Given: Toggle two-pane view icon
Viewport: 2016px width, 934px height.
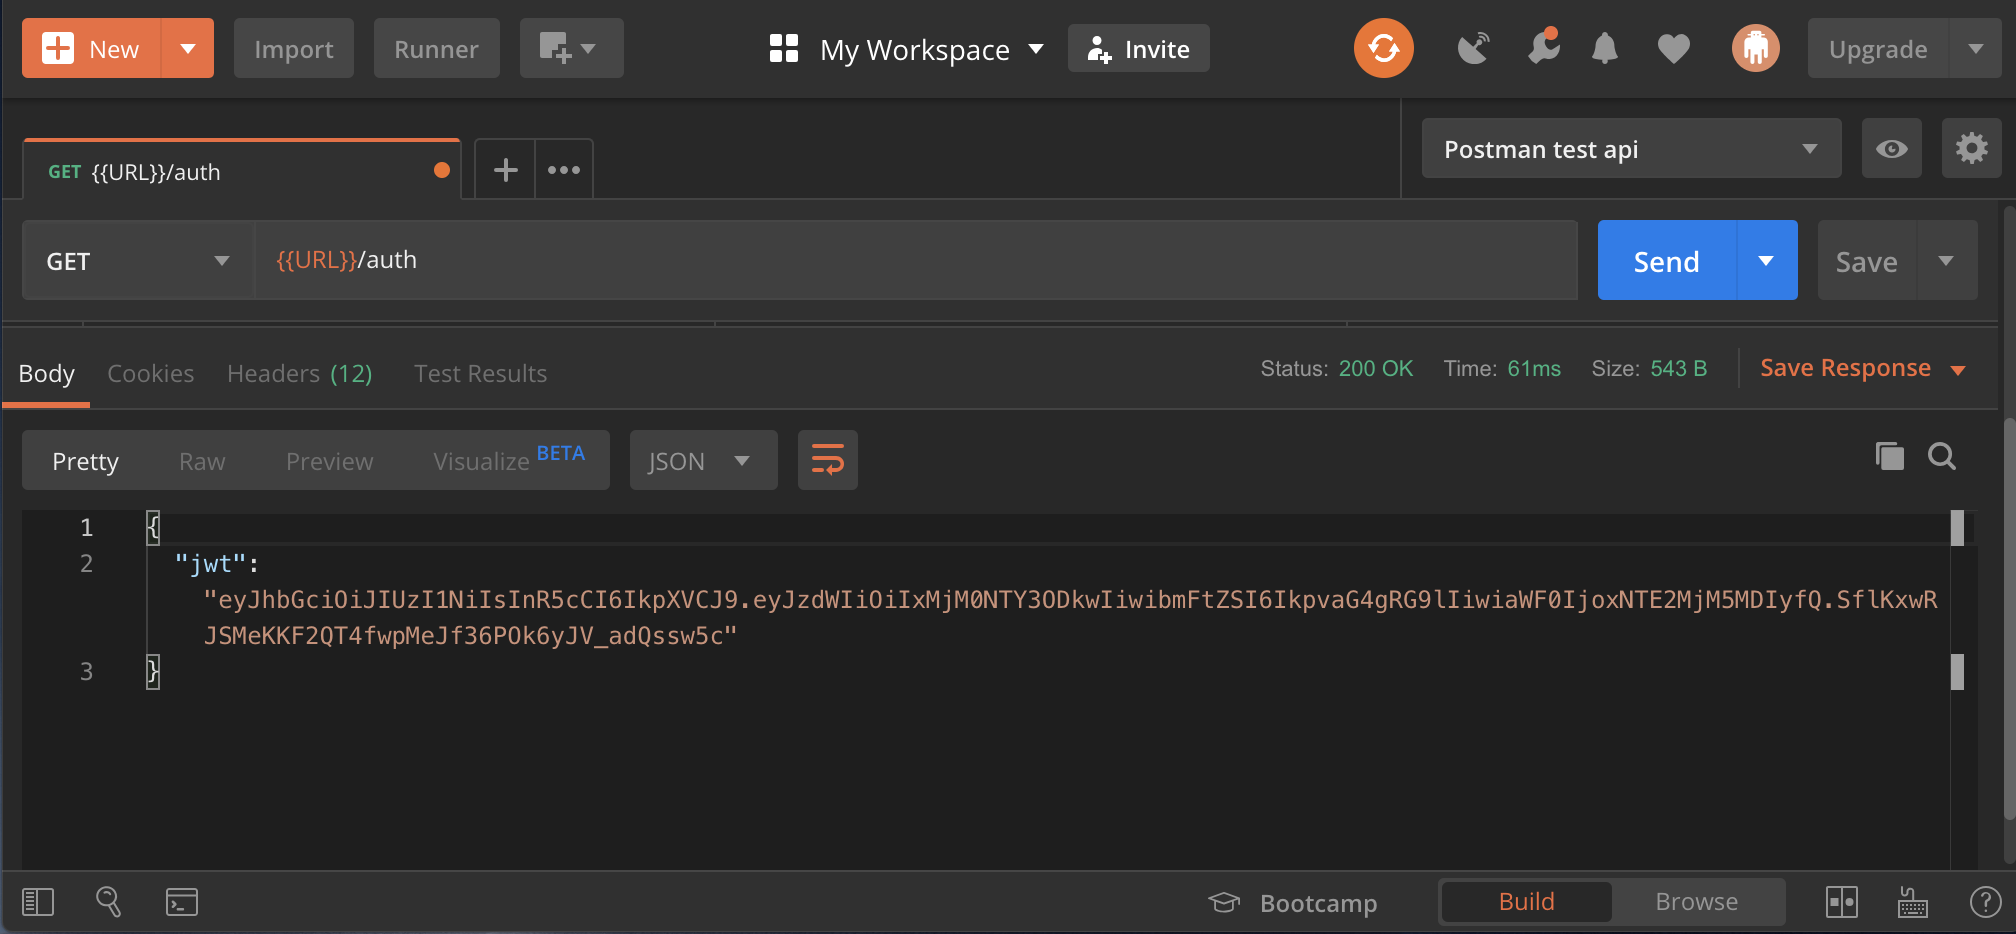Looking at the screenshot, I should coord(1842,902).
